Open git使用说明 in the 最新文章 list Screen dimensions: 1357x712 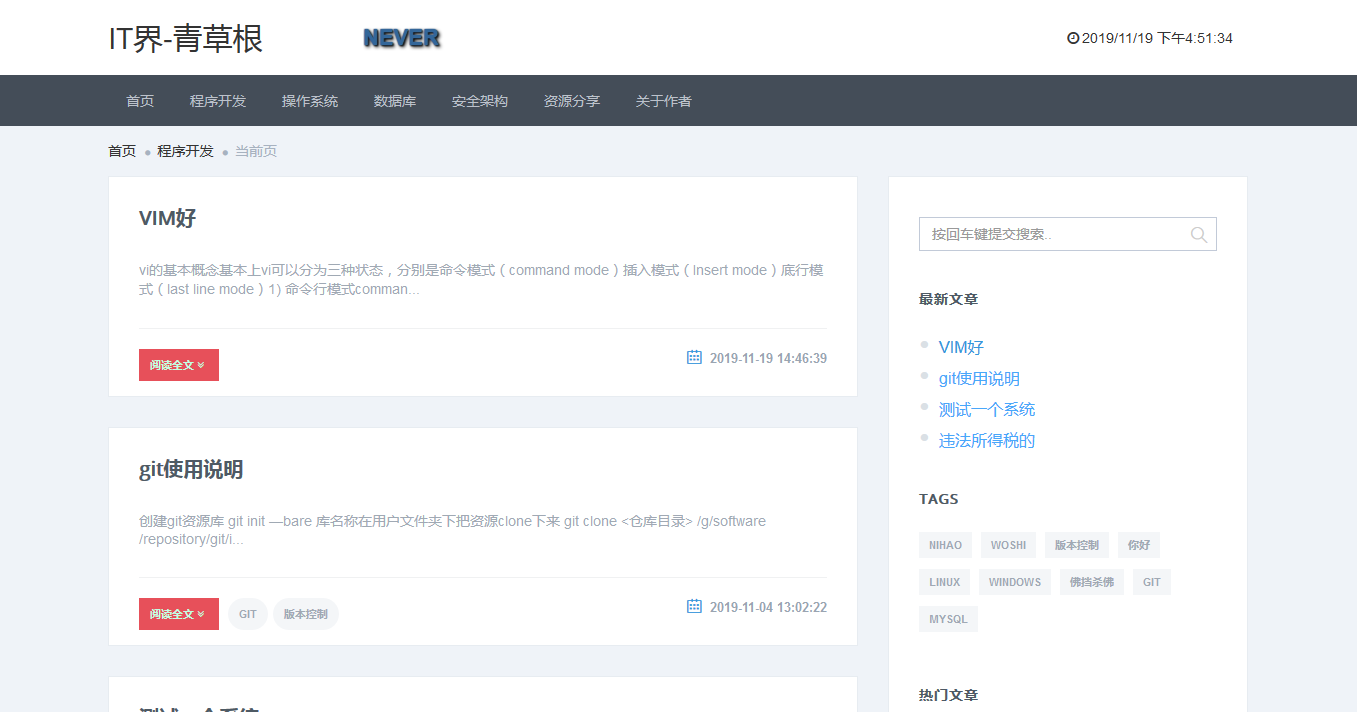point(979,378)
